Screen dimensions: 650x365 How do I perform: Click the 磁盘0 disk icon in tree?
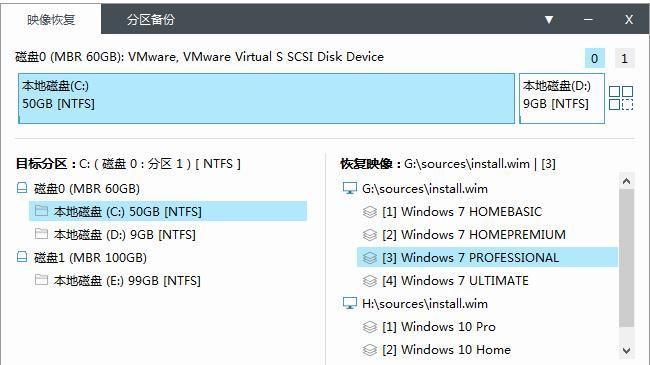tap(22, 188)
